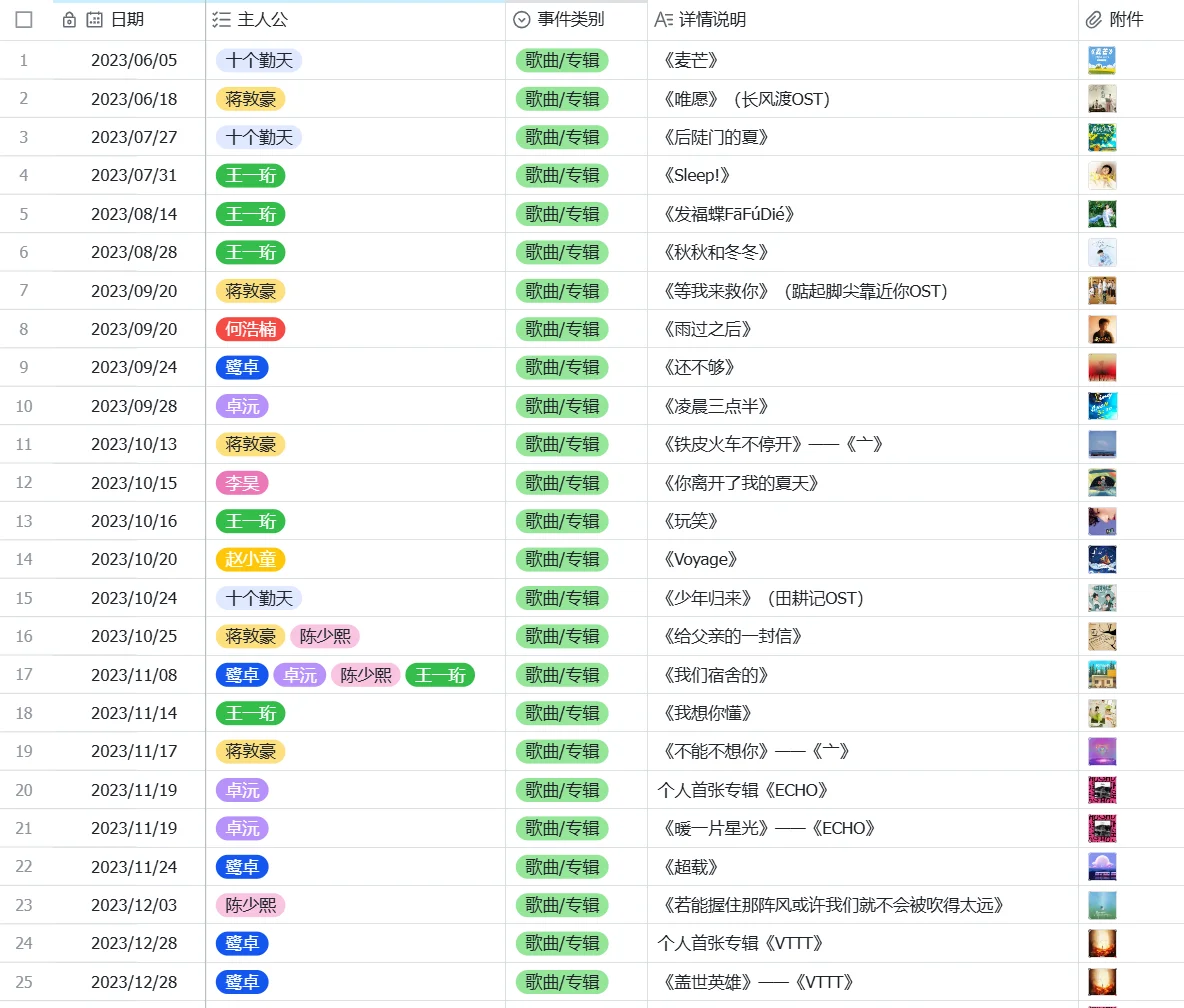Open attachment thumbnail for 《Sleep!》
Screen dimensions: 1184x1008
point(1102,175)
